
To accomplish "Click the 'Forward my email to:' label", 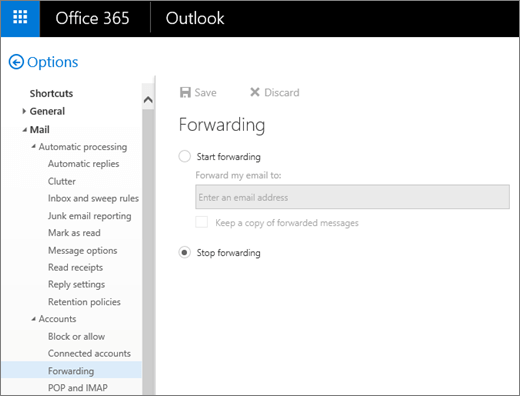I will point(238,175).
